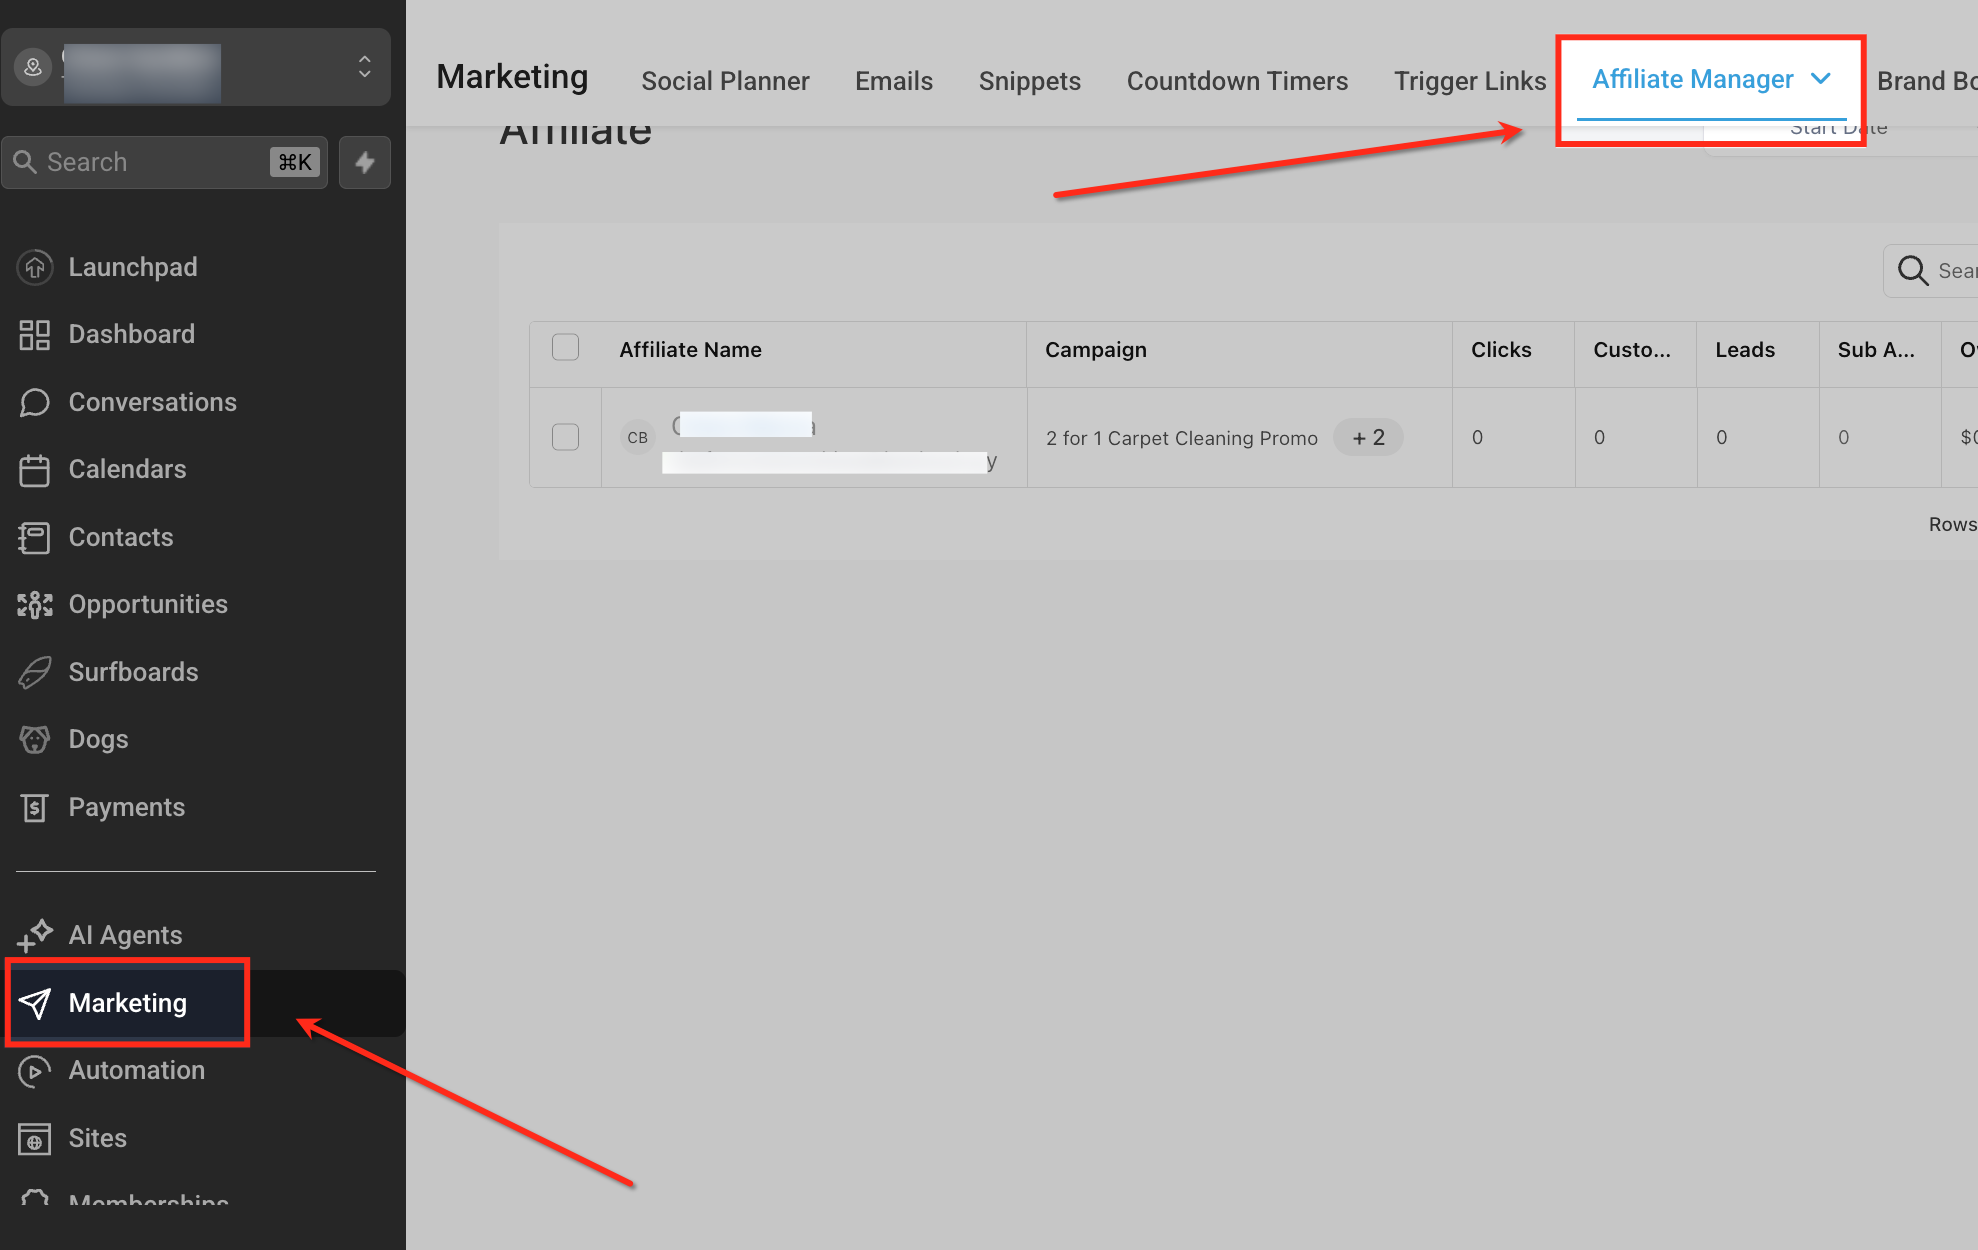1978x1250 pixels.
Task: Open Calendars from the sidebar icon
Action: (x=35, y=470)
